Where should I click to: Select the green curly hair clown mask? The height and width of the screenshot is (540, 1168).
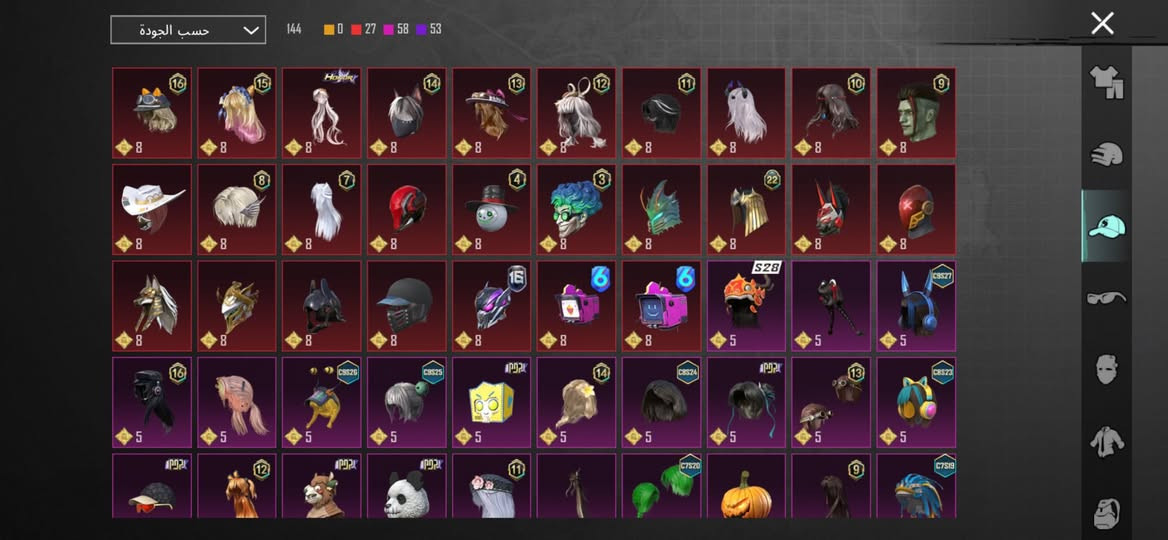pyautogui.click(x=577, y=209)
